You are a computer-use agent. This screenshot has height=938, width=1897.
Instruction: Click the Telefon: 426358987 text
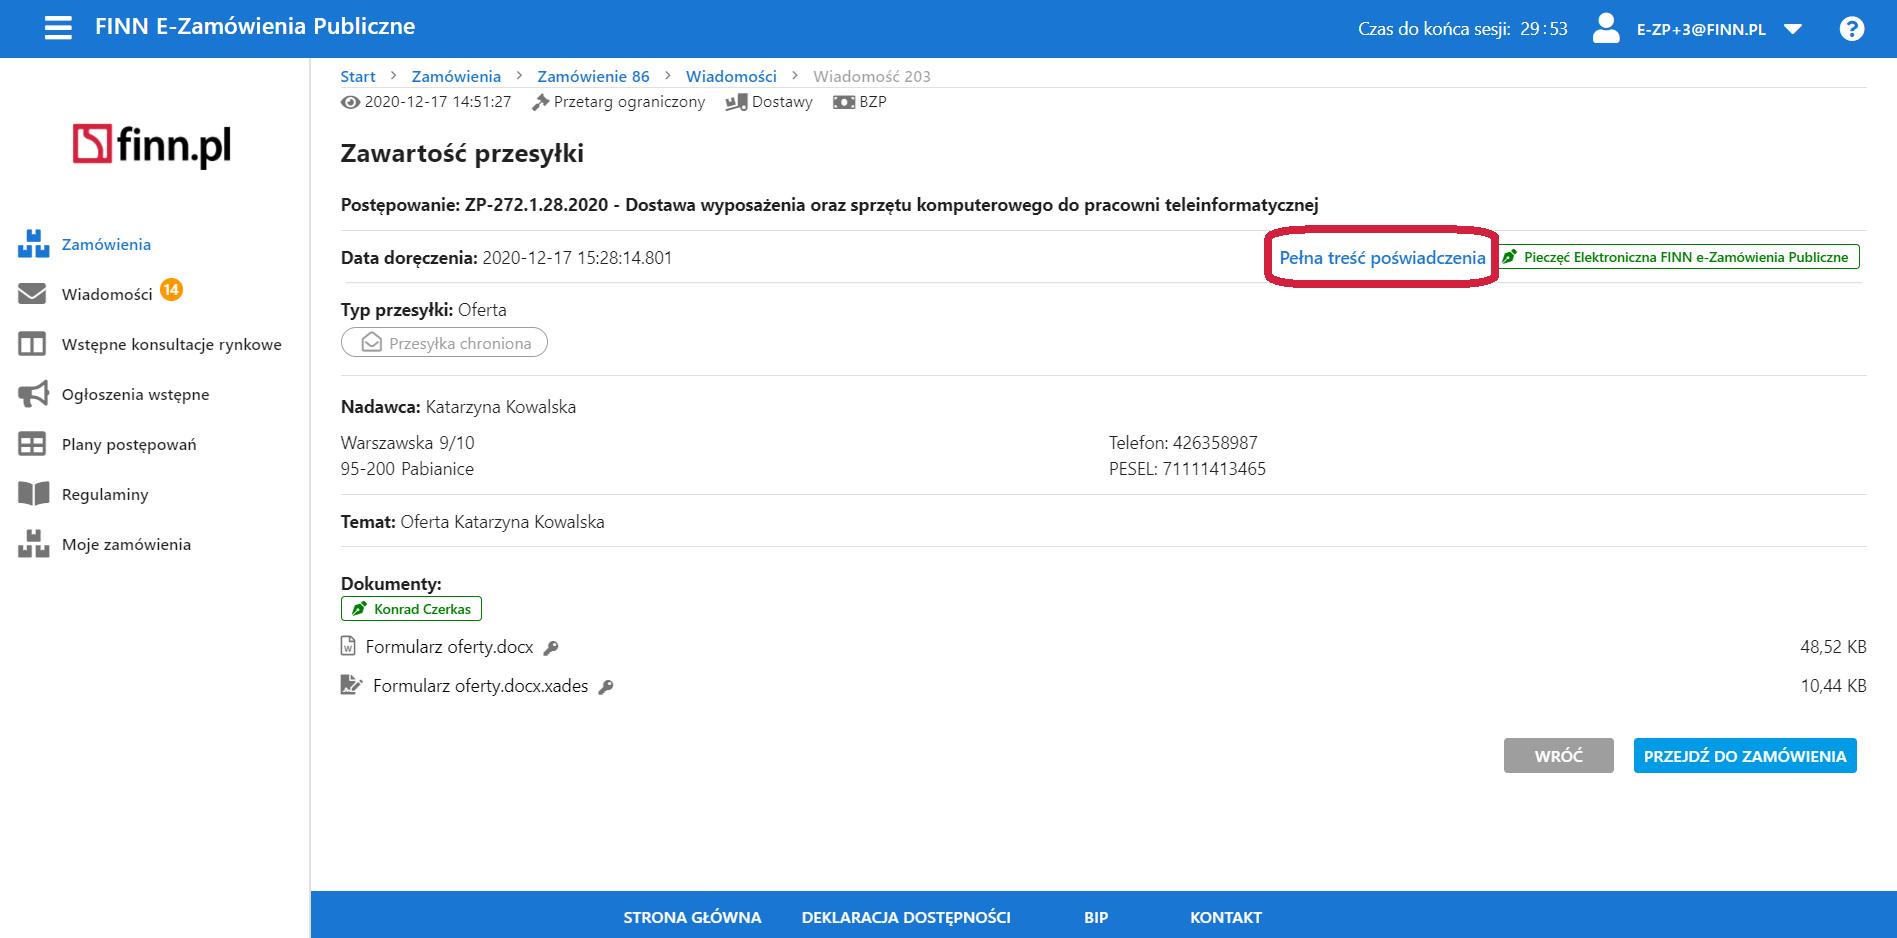(x=1183, y=443)
